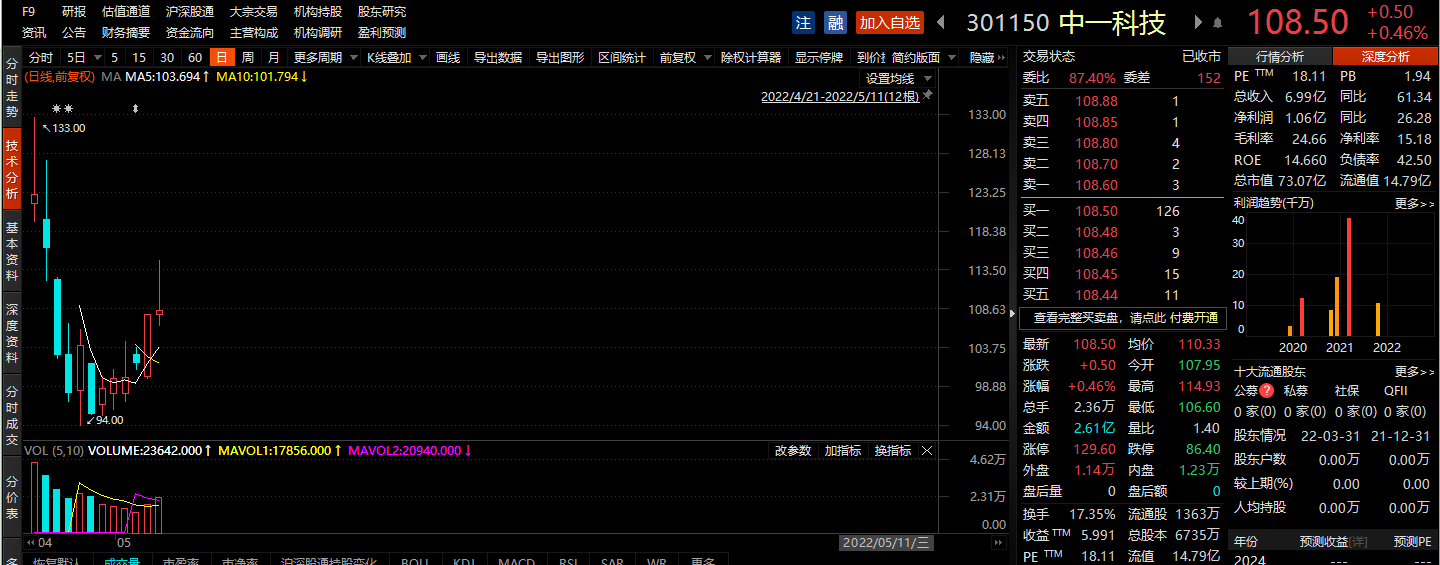1440x565 pixels.
Task: Click the 2022/4/21-2022/5/11 date range link
Action: coord(840,97)
